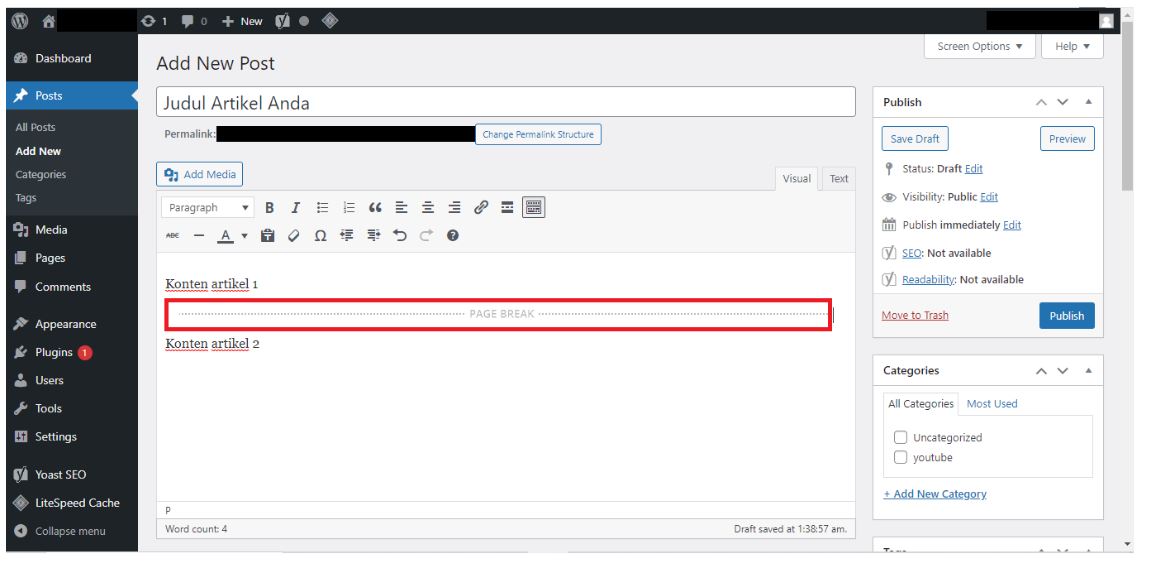This screenshot has width=1158, height=564.
Task: Move post to Trash
Action: coord(915,315)
